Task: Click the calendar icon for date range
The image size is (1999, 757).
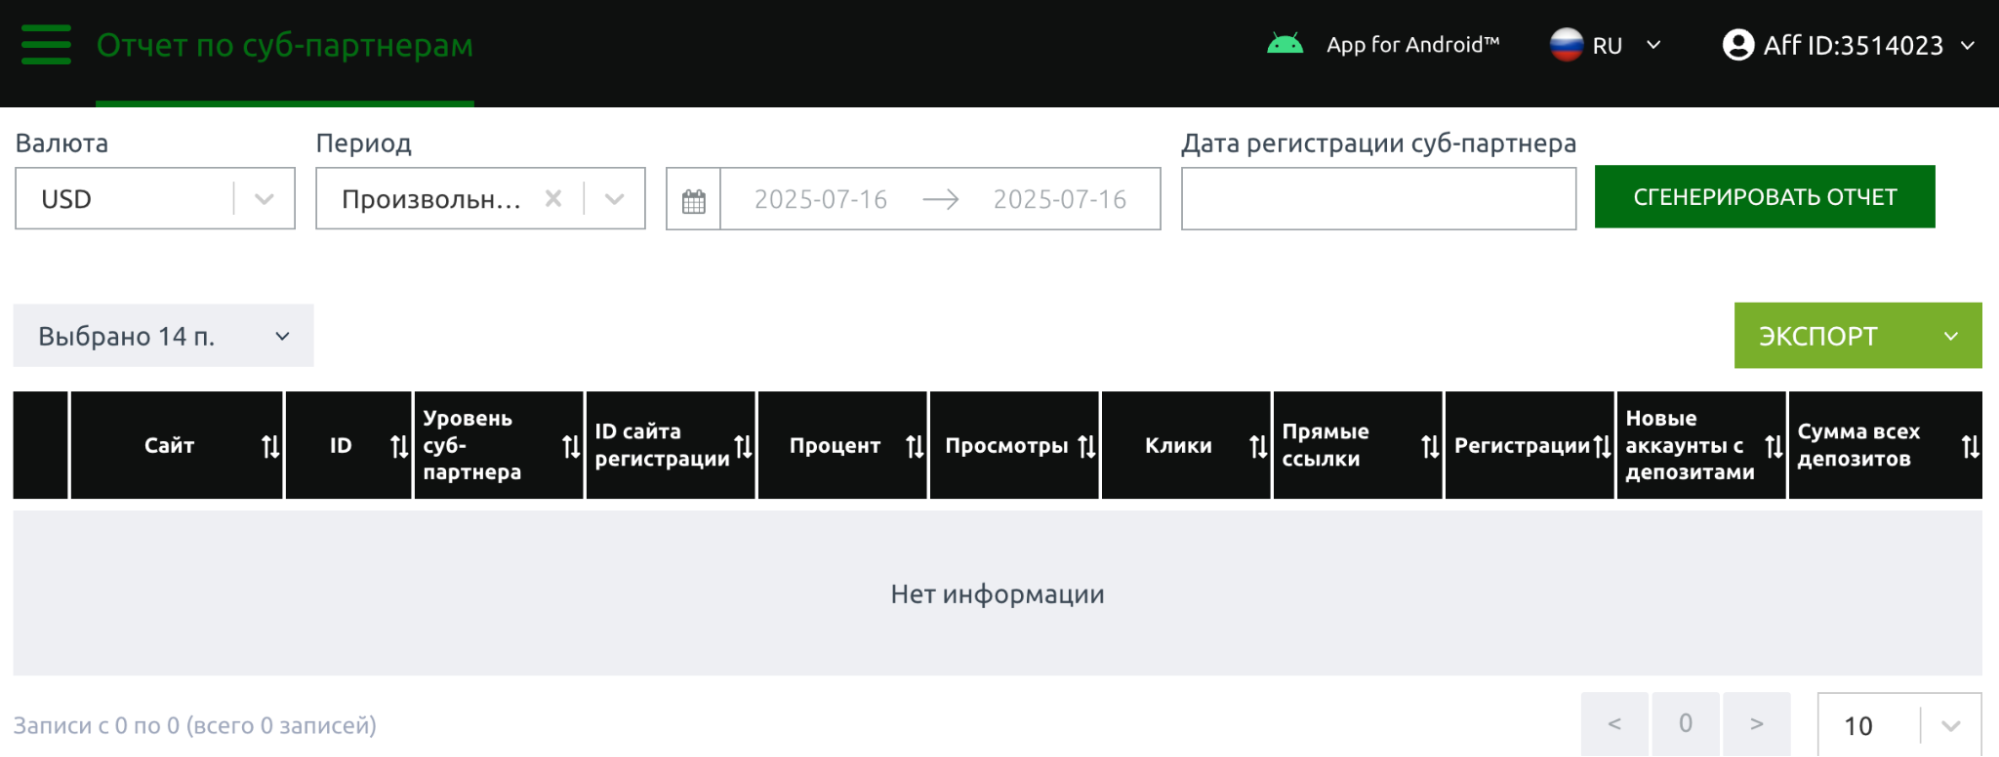Action: [693, 200]
